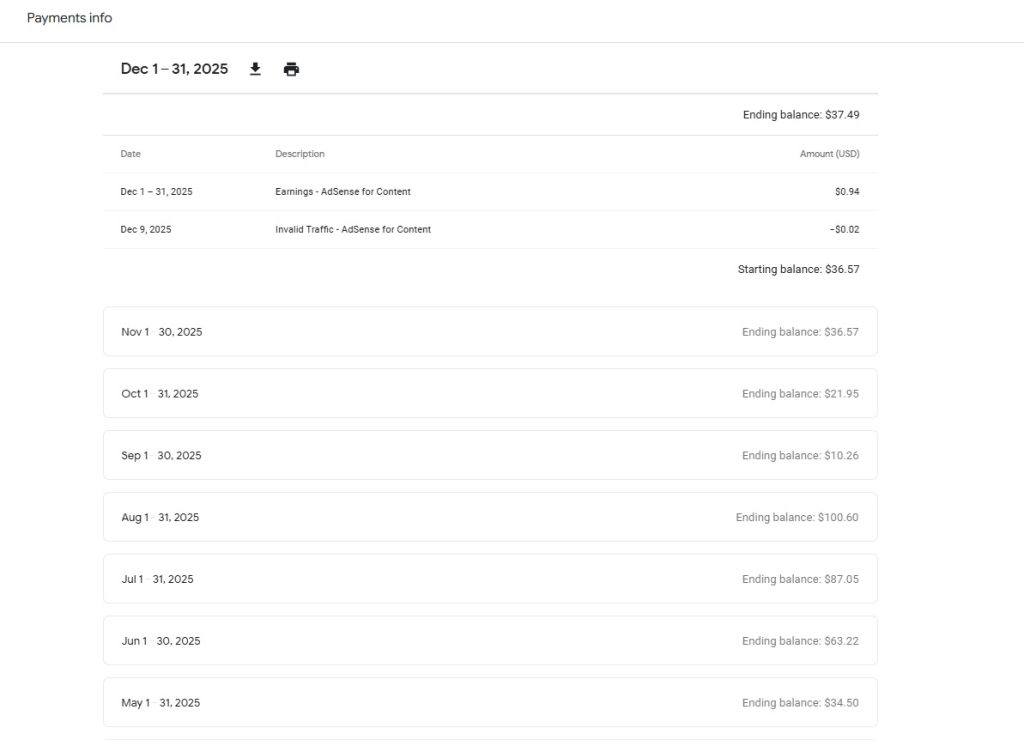The height and width of the screenshot is (740, 1024).
Task: Collapse the Dec 1 – 31, 2025 section
Action: 174,69
